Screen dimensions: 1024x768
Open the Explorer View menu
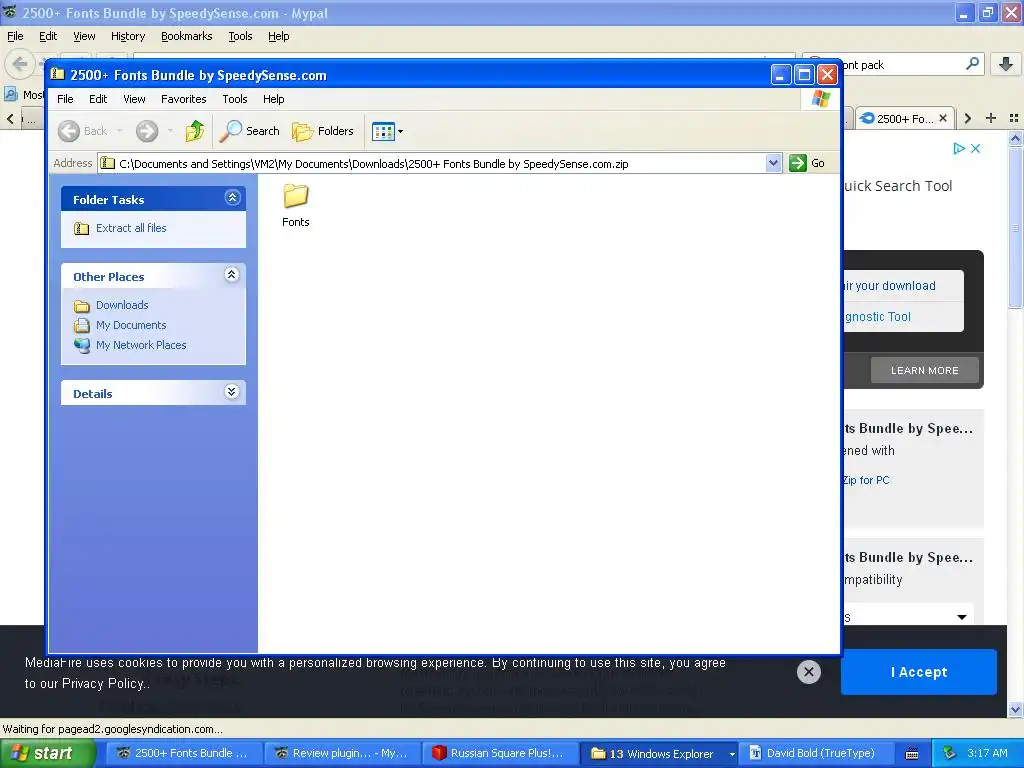coord(134,99)
